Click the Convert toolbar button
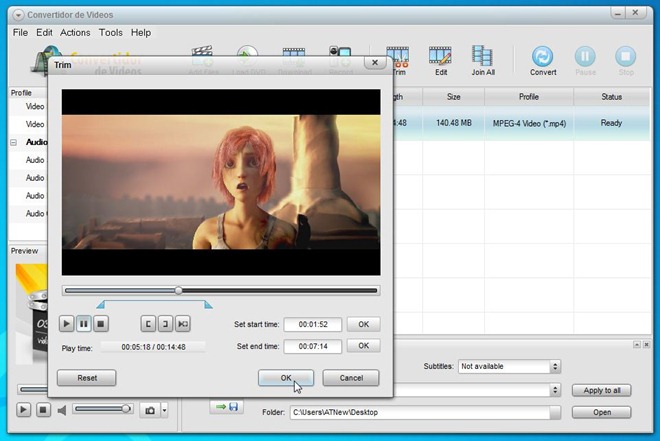Screen dimensions: 660x441 [x=543, y=61]
